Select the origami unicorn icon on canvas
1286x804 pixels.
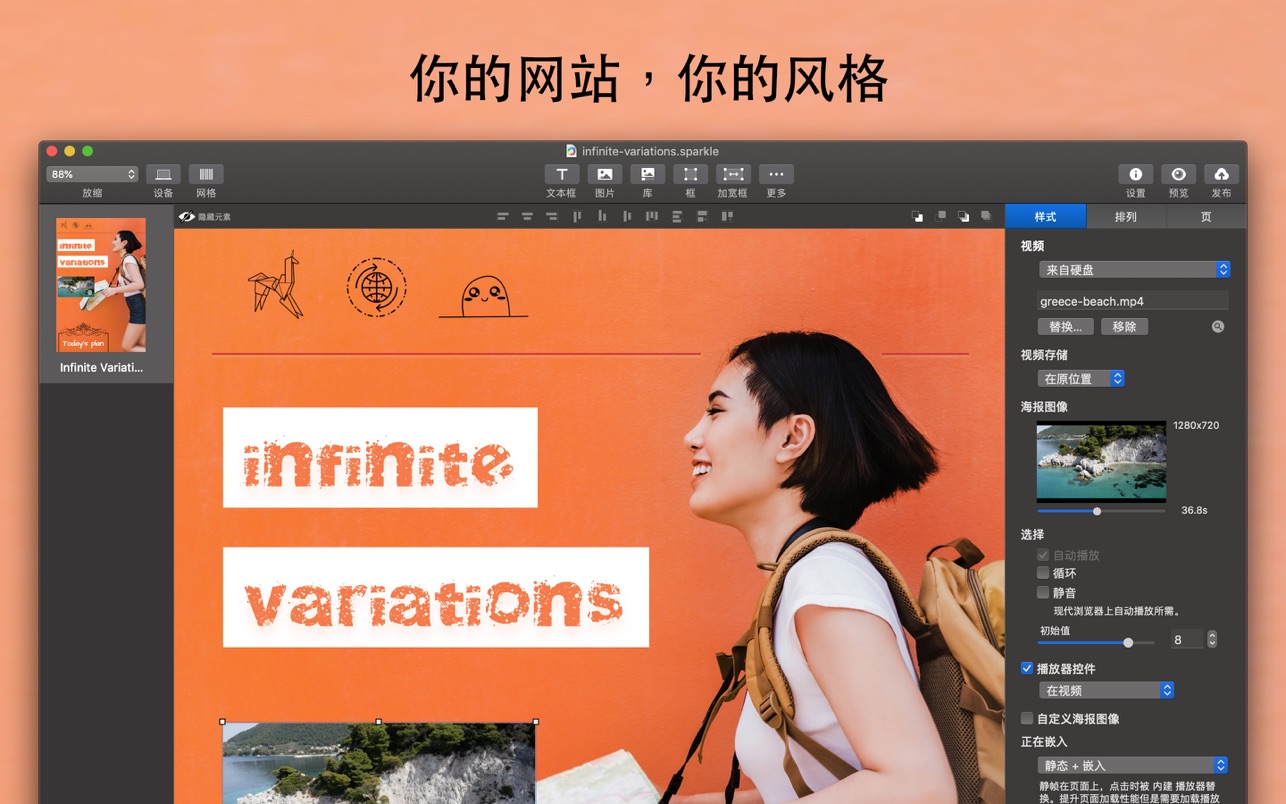[x=275, y=285]
